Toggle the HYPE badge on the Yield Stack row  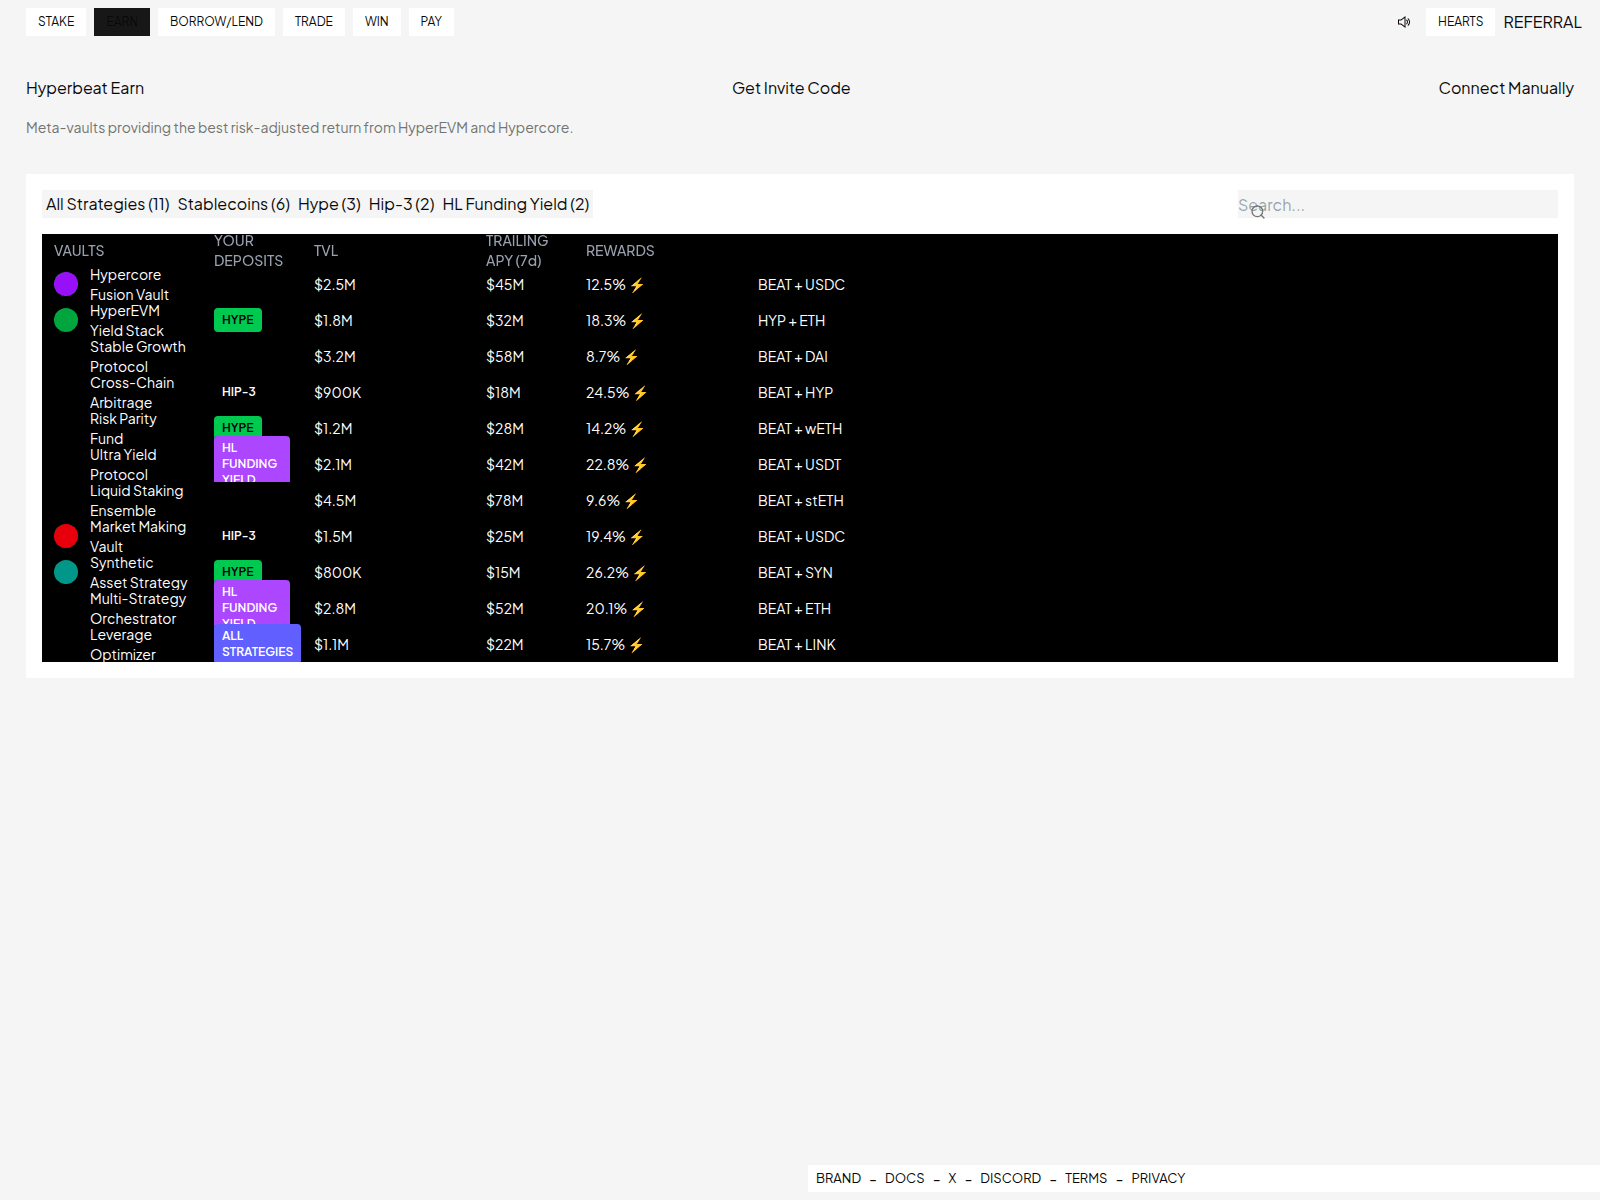(x=237, y=320)
